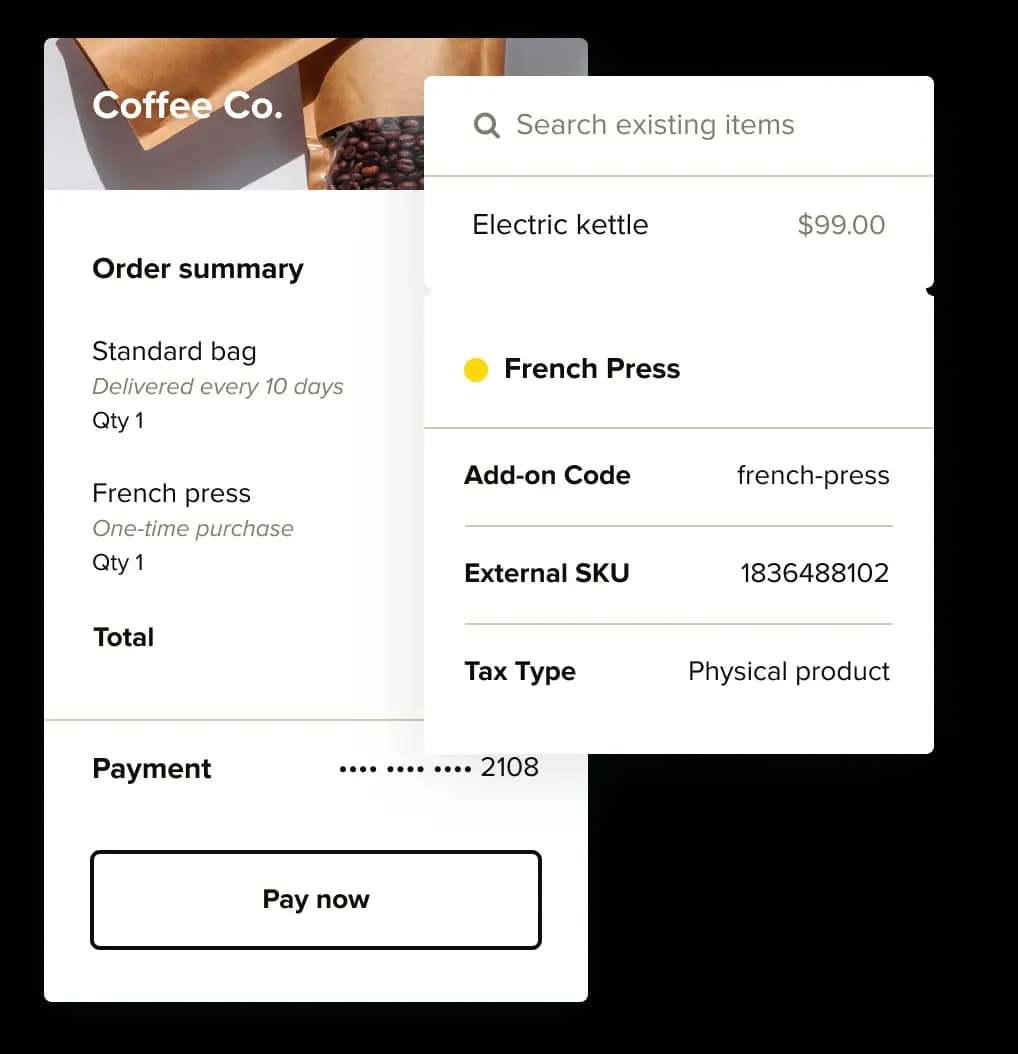Screen dimensions: 1018x1054
Task: Click the search magnifier icon
Action: [486, 125]
